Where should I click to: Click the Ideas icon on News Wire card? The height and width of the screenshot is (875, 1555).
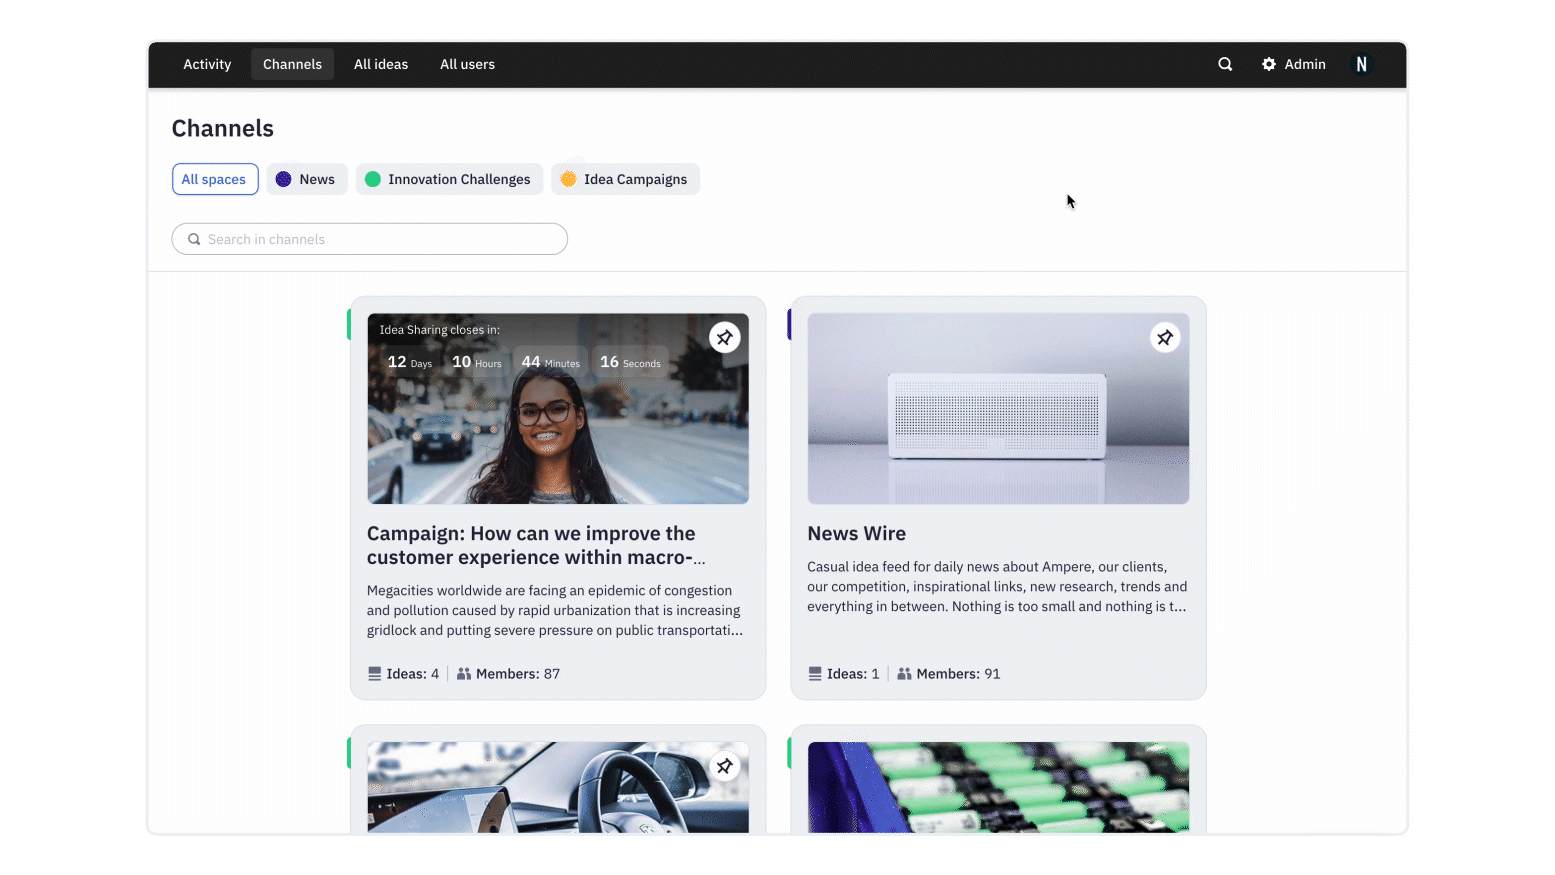click(x=815, y=674)
